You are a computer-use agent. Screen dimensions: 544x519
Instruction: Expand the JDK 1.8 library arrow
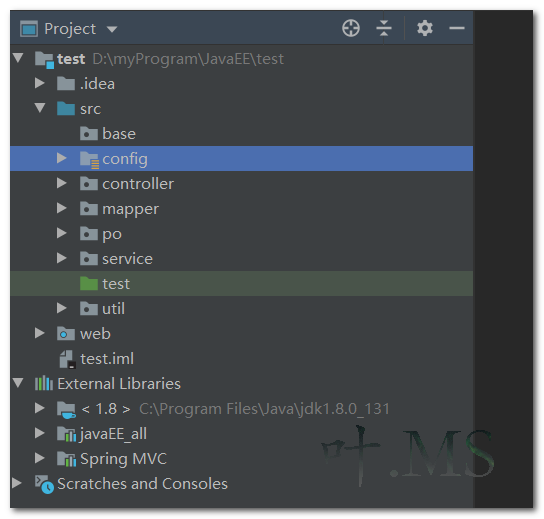[x=40, y=408]
